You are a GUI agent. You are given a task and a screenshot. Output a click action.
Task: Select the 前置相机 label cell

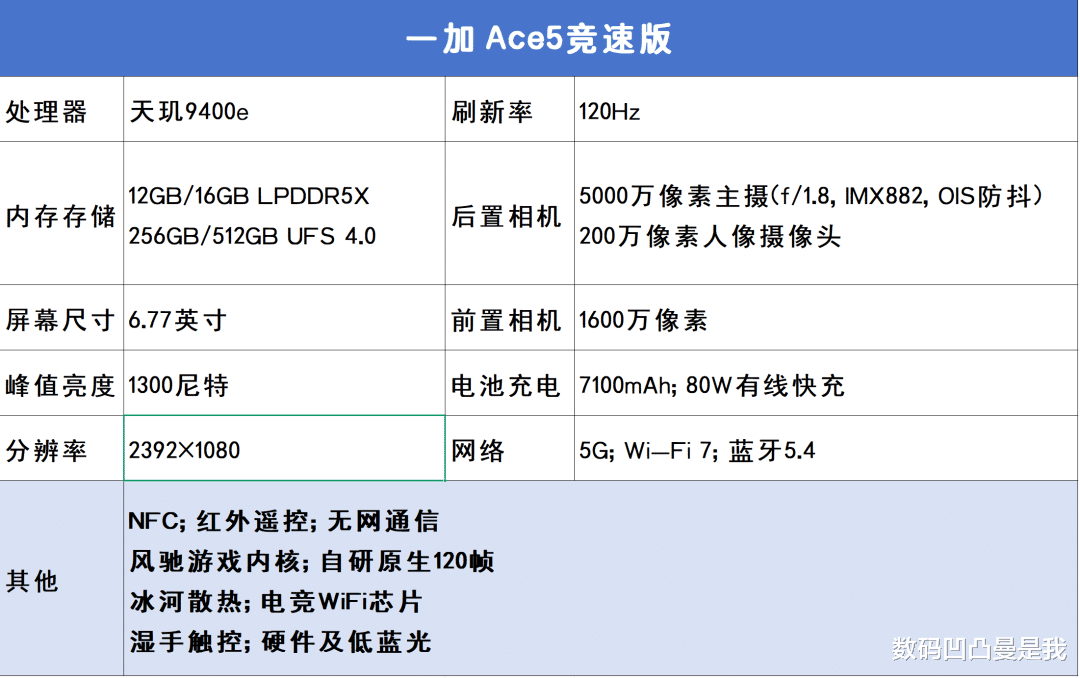coord(510,318)
